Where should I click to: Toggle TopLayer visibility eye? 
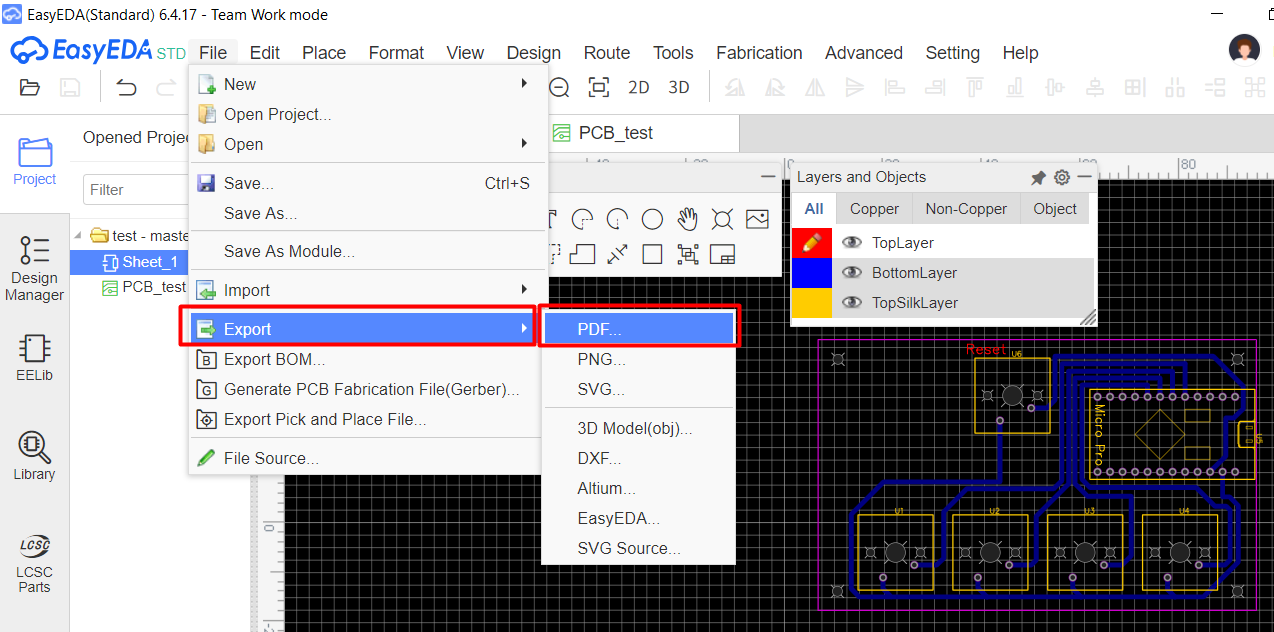[852, 243]
